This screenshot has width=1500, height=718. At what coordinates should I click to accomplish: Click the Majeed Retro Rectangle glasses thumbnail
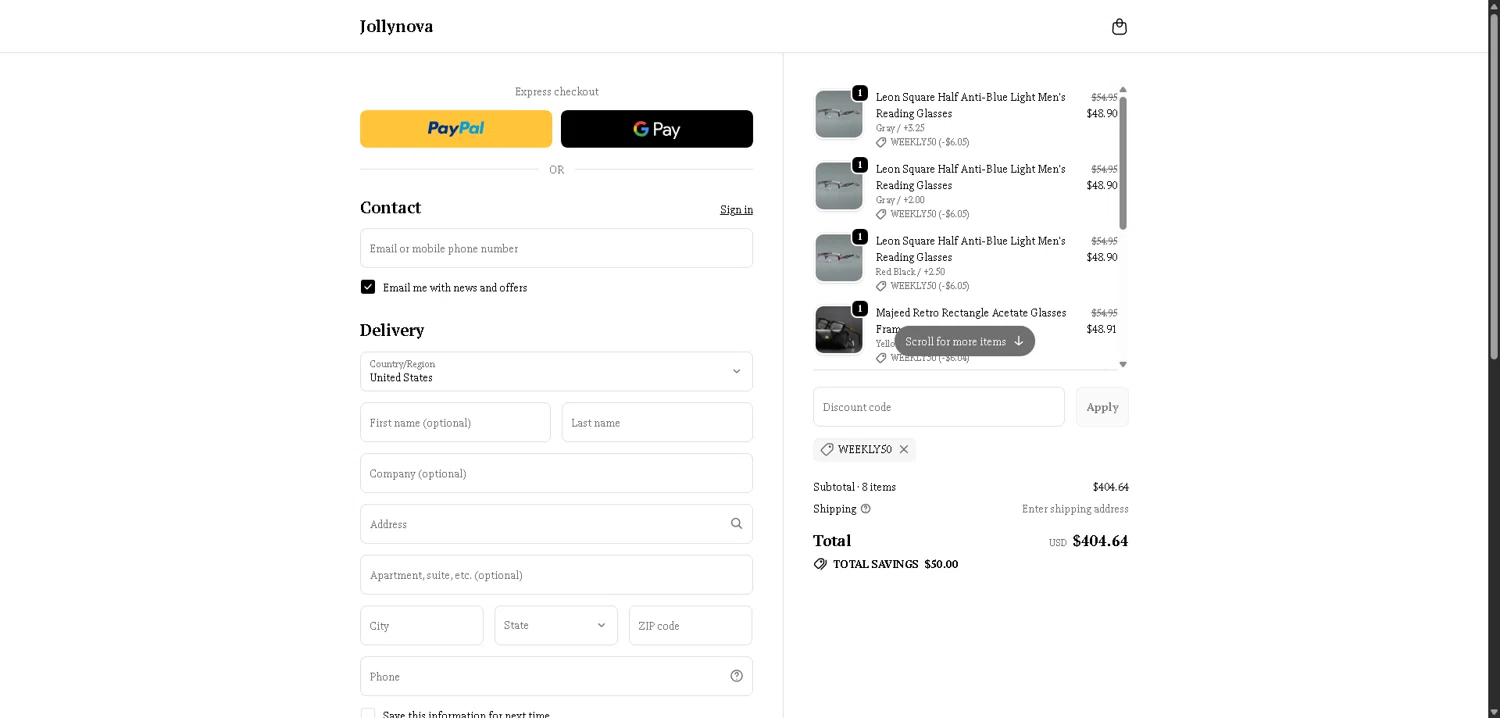(x=839, y=330)
